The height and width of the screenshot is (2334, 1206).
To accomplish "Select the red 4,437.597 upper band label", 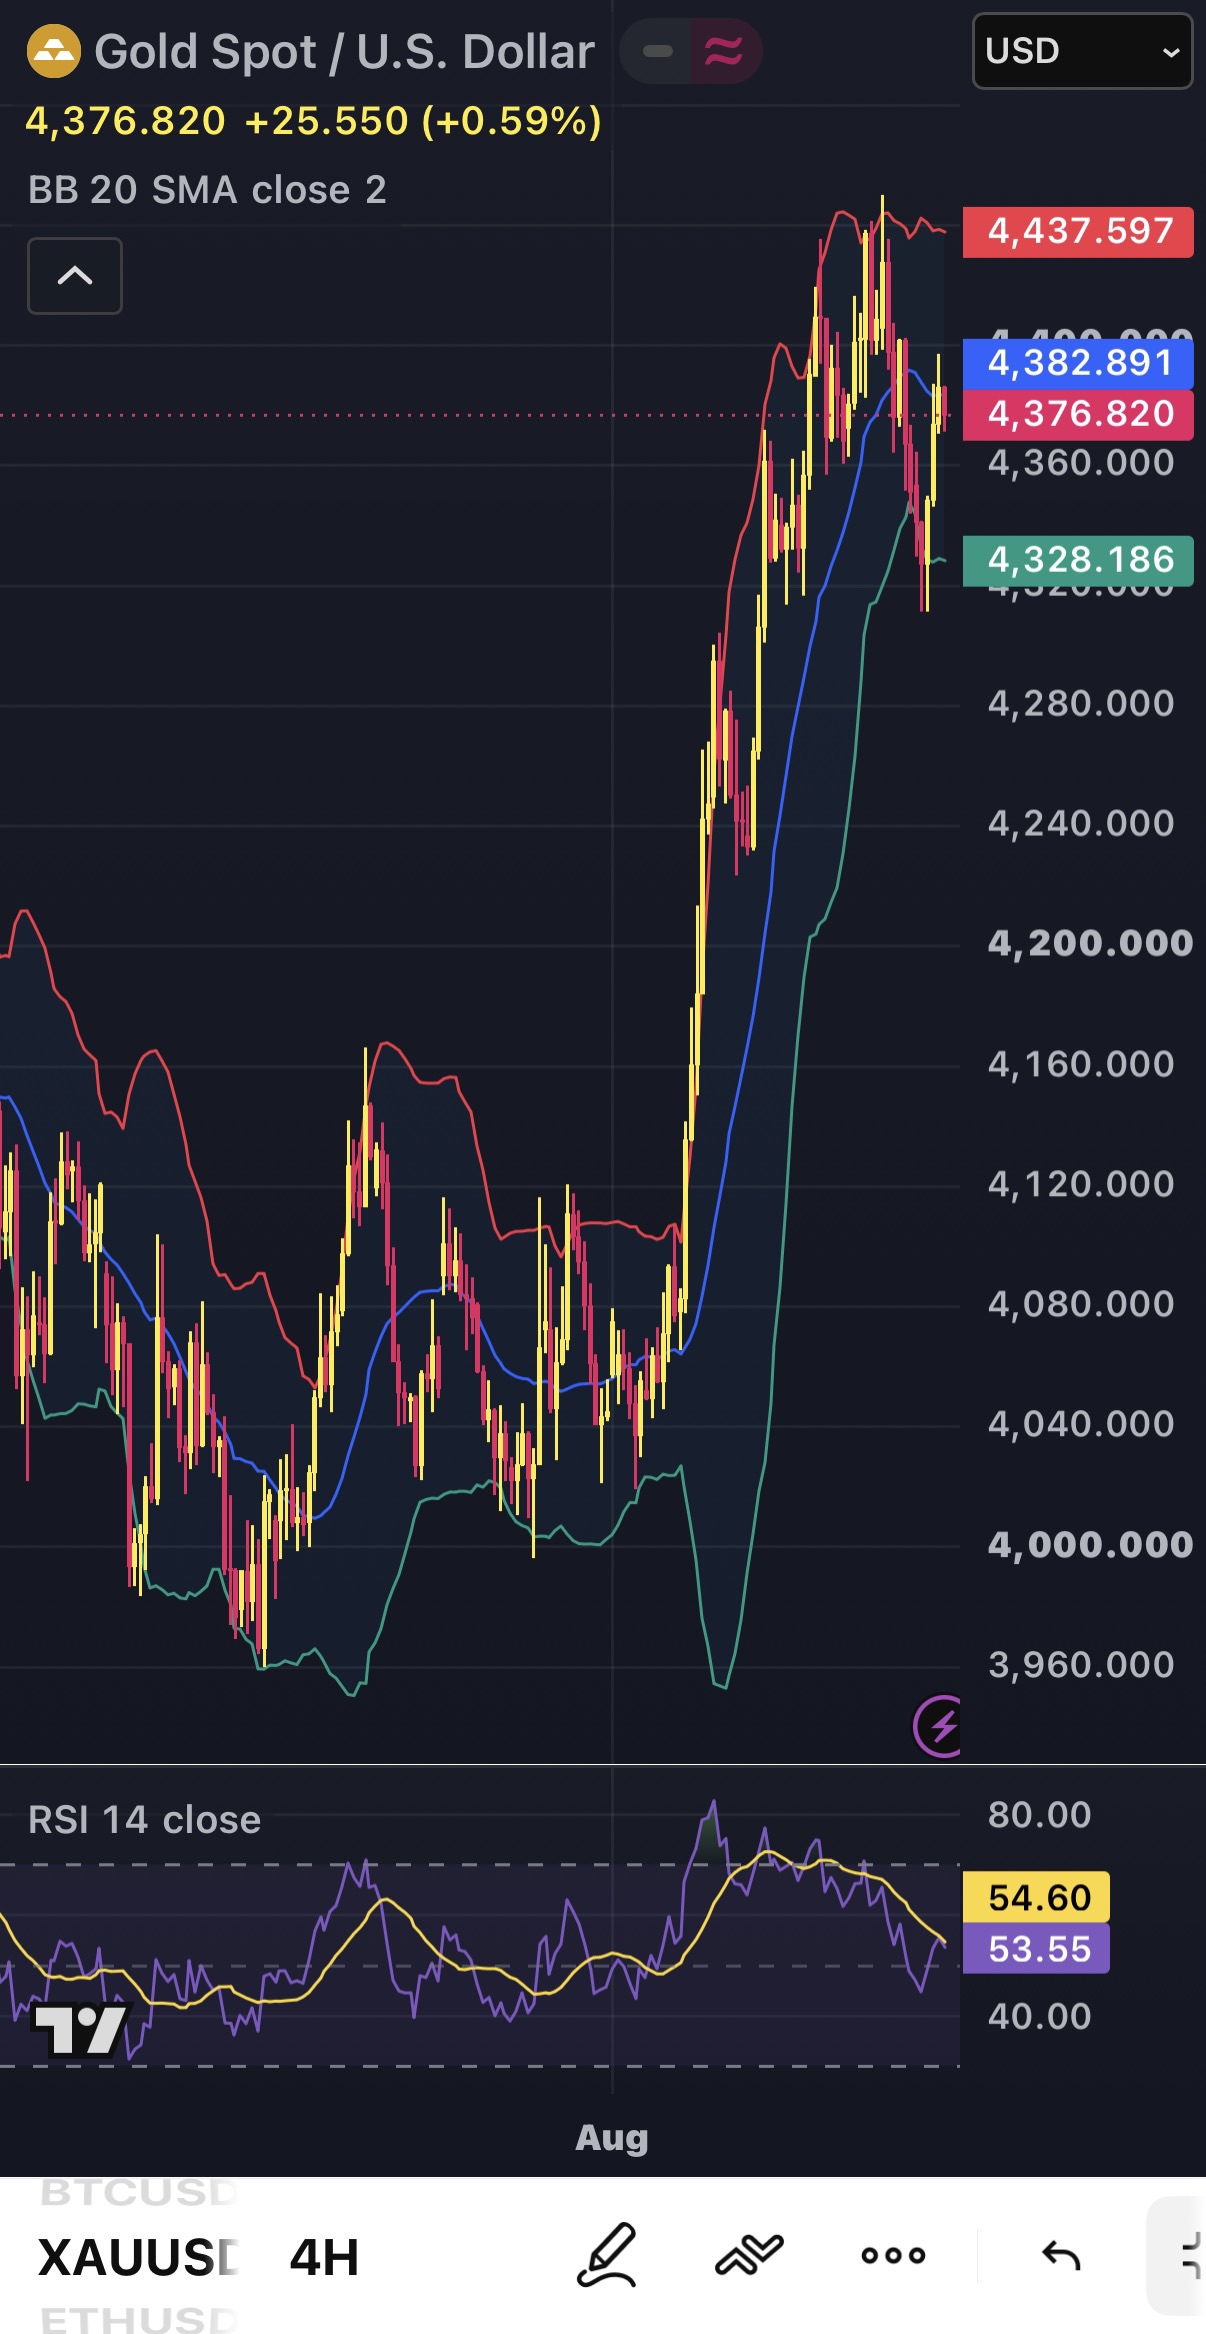I will click(x=1078, y=231).
